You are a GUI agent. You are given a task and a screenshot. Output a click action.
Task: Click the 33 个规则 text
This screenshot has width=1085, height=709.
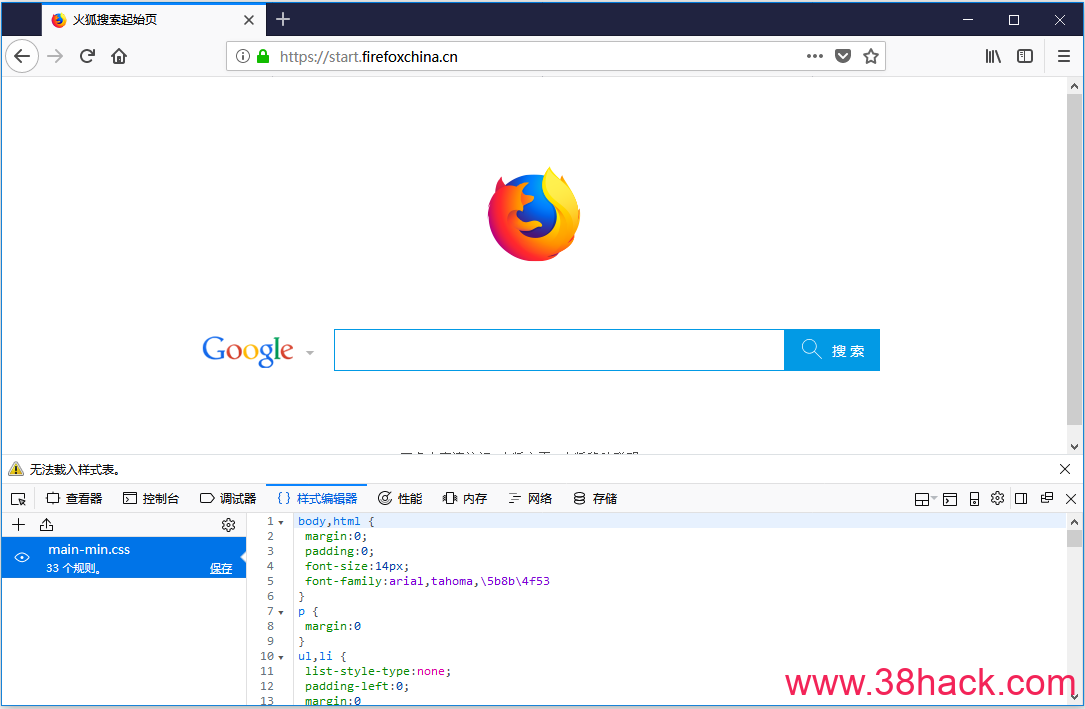pyautogui.click(x=74, y=569)
